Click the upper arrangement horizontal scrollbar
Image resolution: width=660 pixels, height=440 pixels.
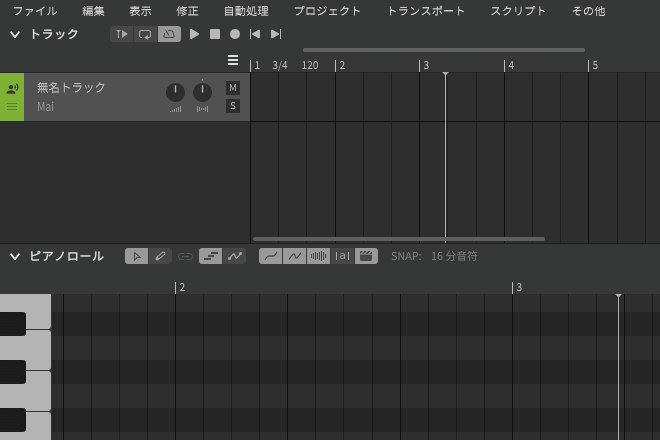click(x=444, y=50)
